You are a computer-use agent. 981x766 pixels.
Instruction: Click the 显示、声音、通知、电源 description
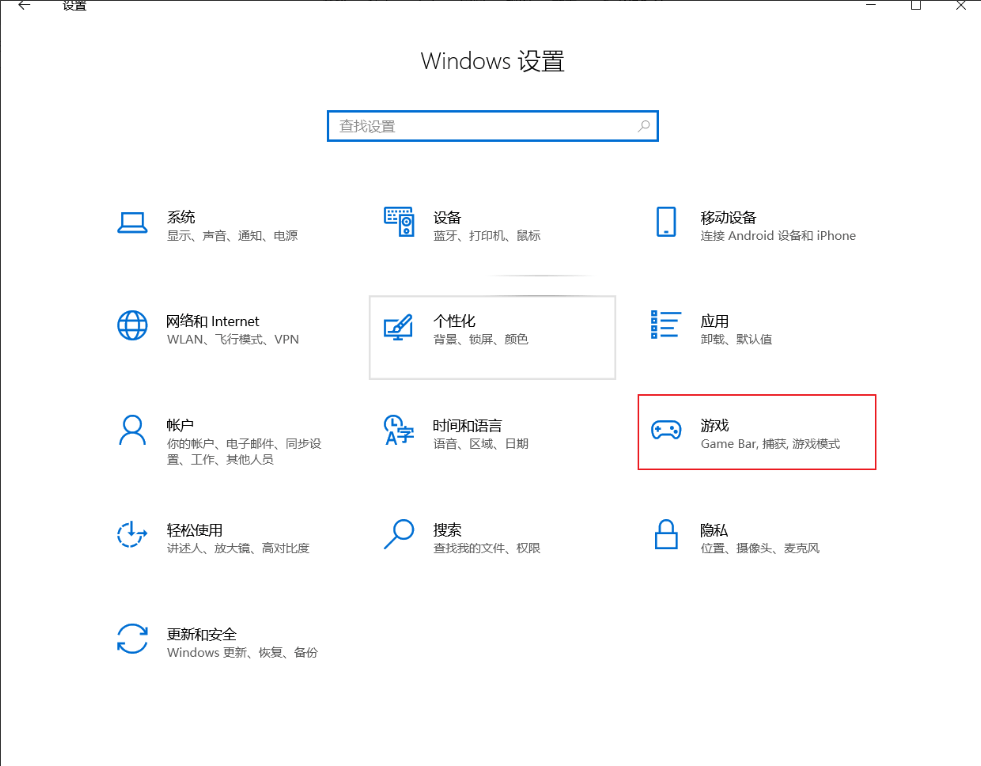point(232,235)
